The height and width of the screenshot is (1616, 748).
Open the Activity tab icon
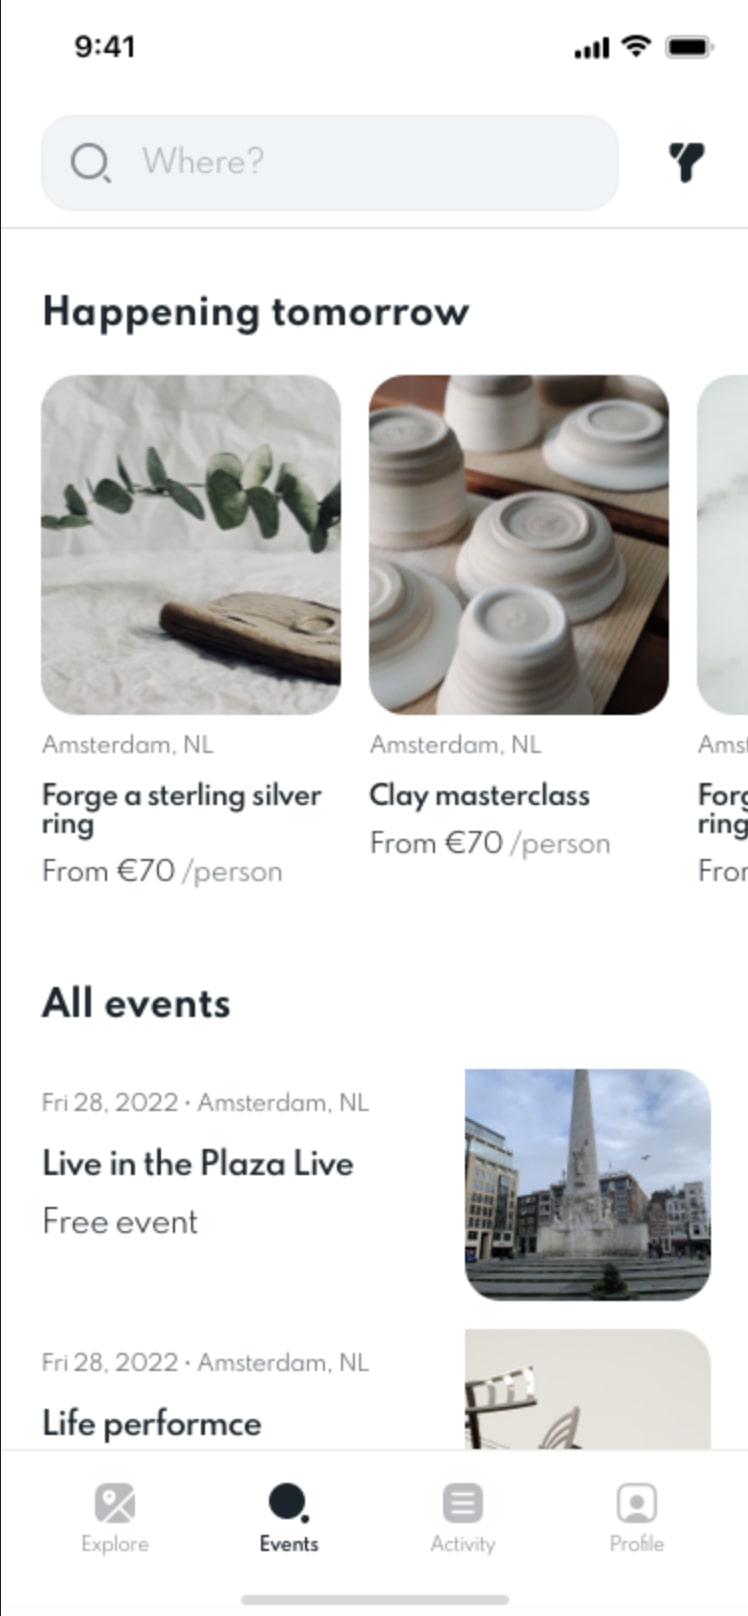[x=462, y=1503]
